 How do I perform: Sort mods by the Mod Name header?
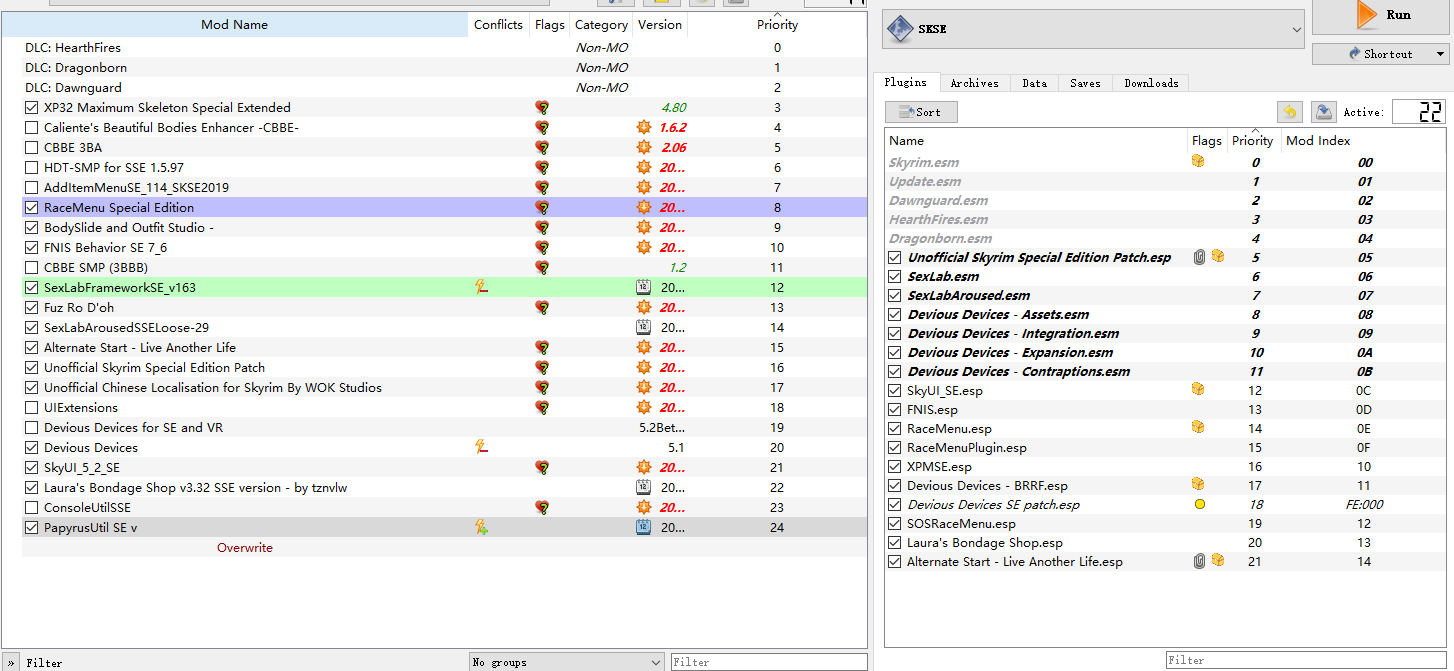coord(234,25)
